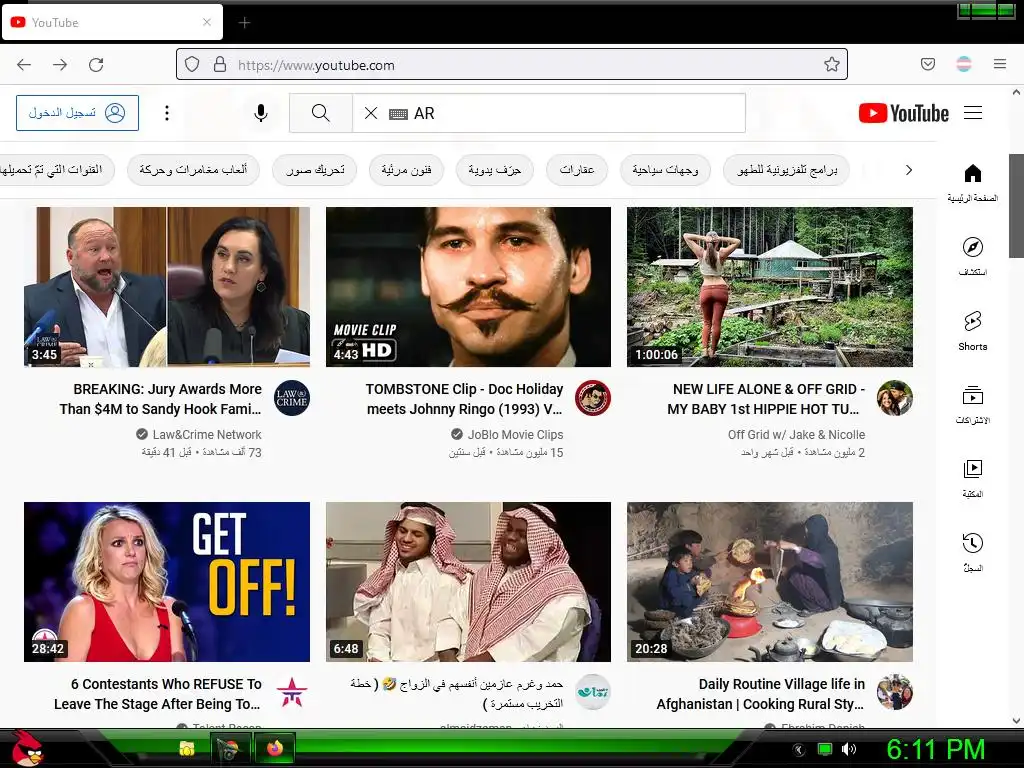Click the shield tracking protection icon
Image resolution: width=1024 pixels, height=768 pixels.
(192, 65)
